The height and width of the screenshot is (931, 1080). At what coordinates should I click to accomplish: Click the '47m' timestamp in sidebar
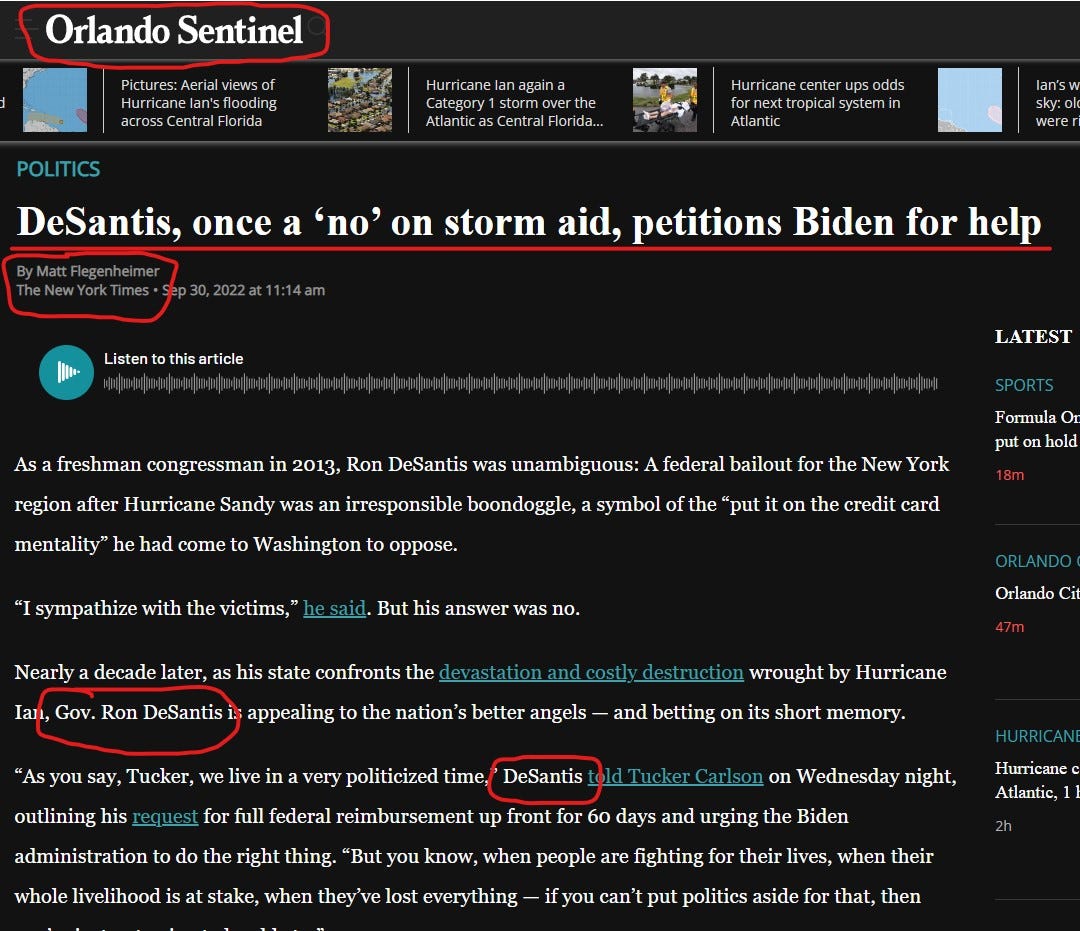[1009, 627]
